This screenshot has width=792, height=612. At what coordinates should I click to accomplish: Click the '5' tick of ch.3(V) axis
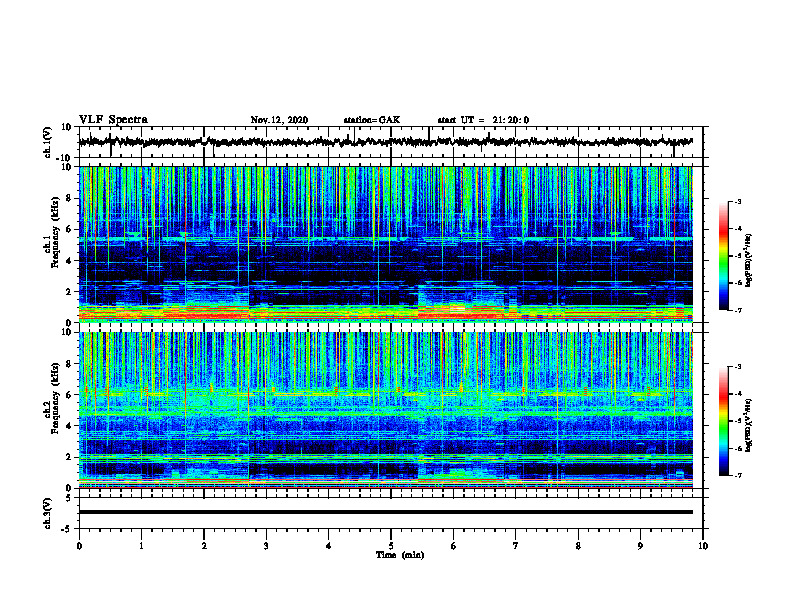pyautogui.click(x=70, y=498)
